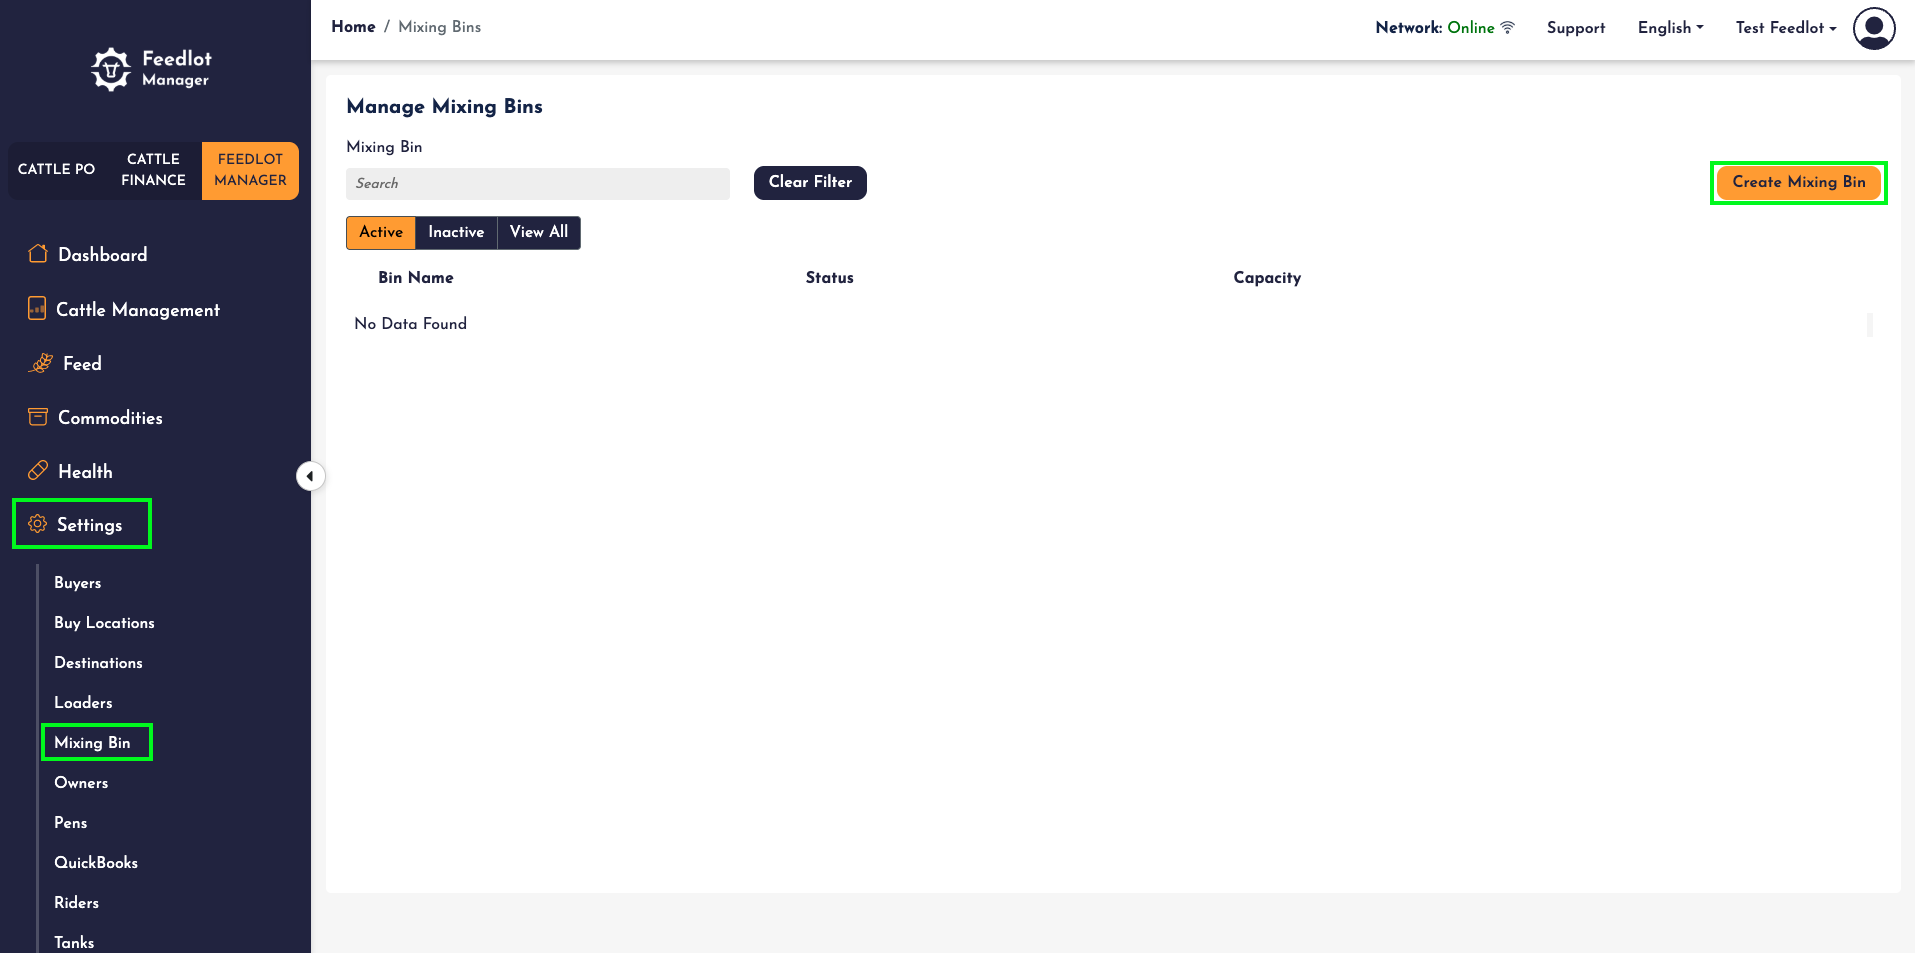Screen dimensions: 1915x953
Task: Collapse the sidebar with the arrow button
Action: coord(310,476)
